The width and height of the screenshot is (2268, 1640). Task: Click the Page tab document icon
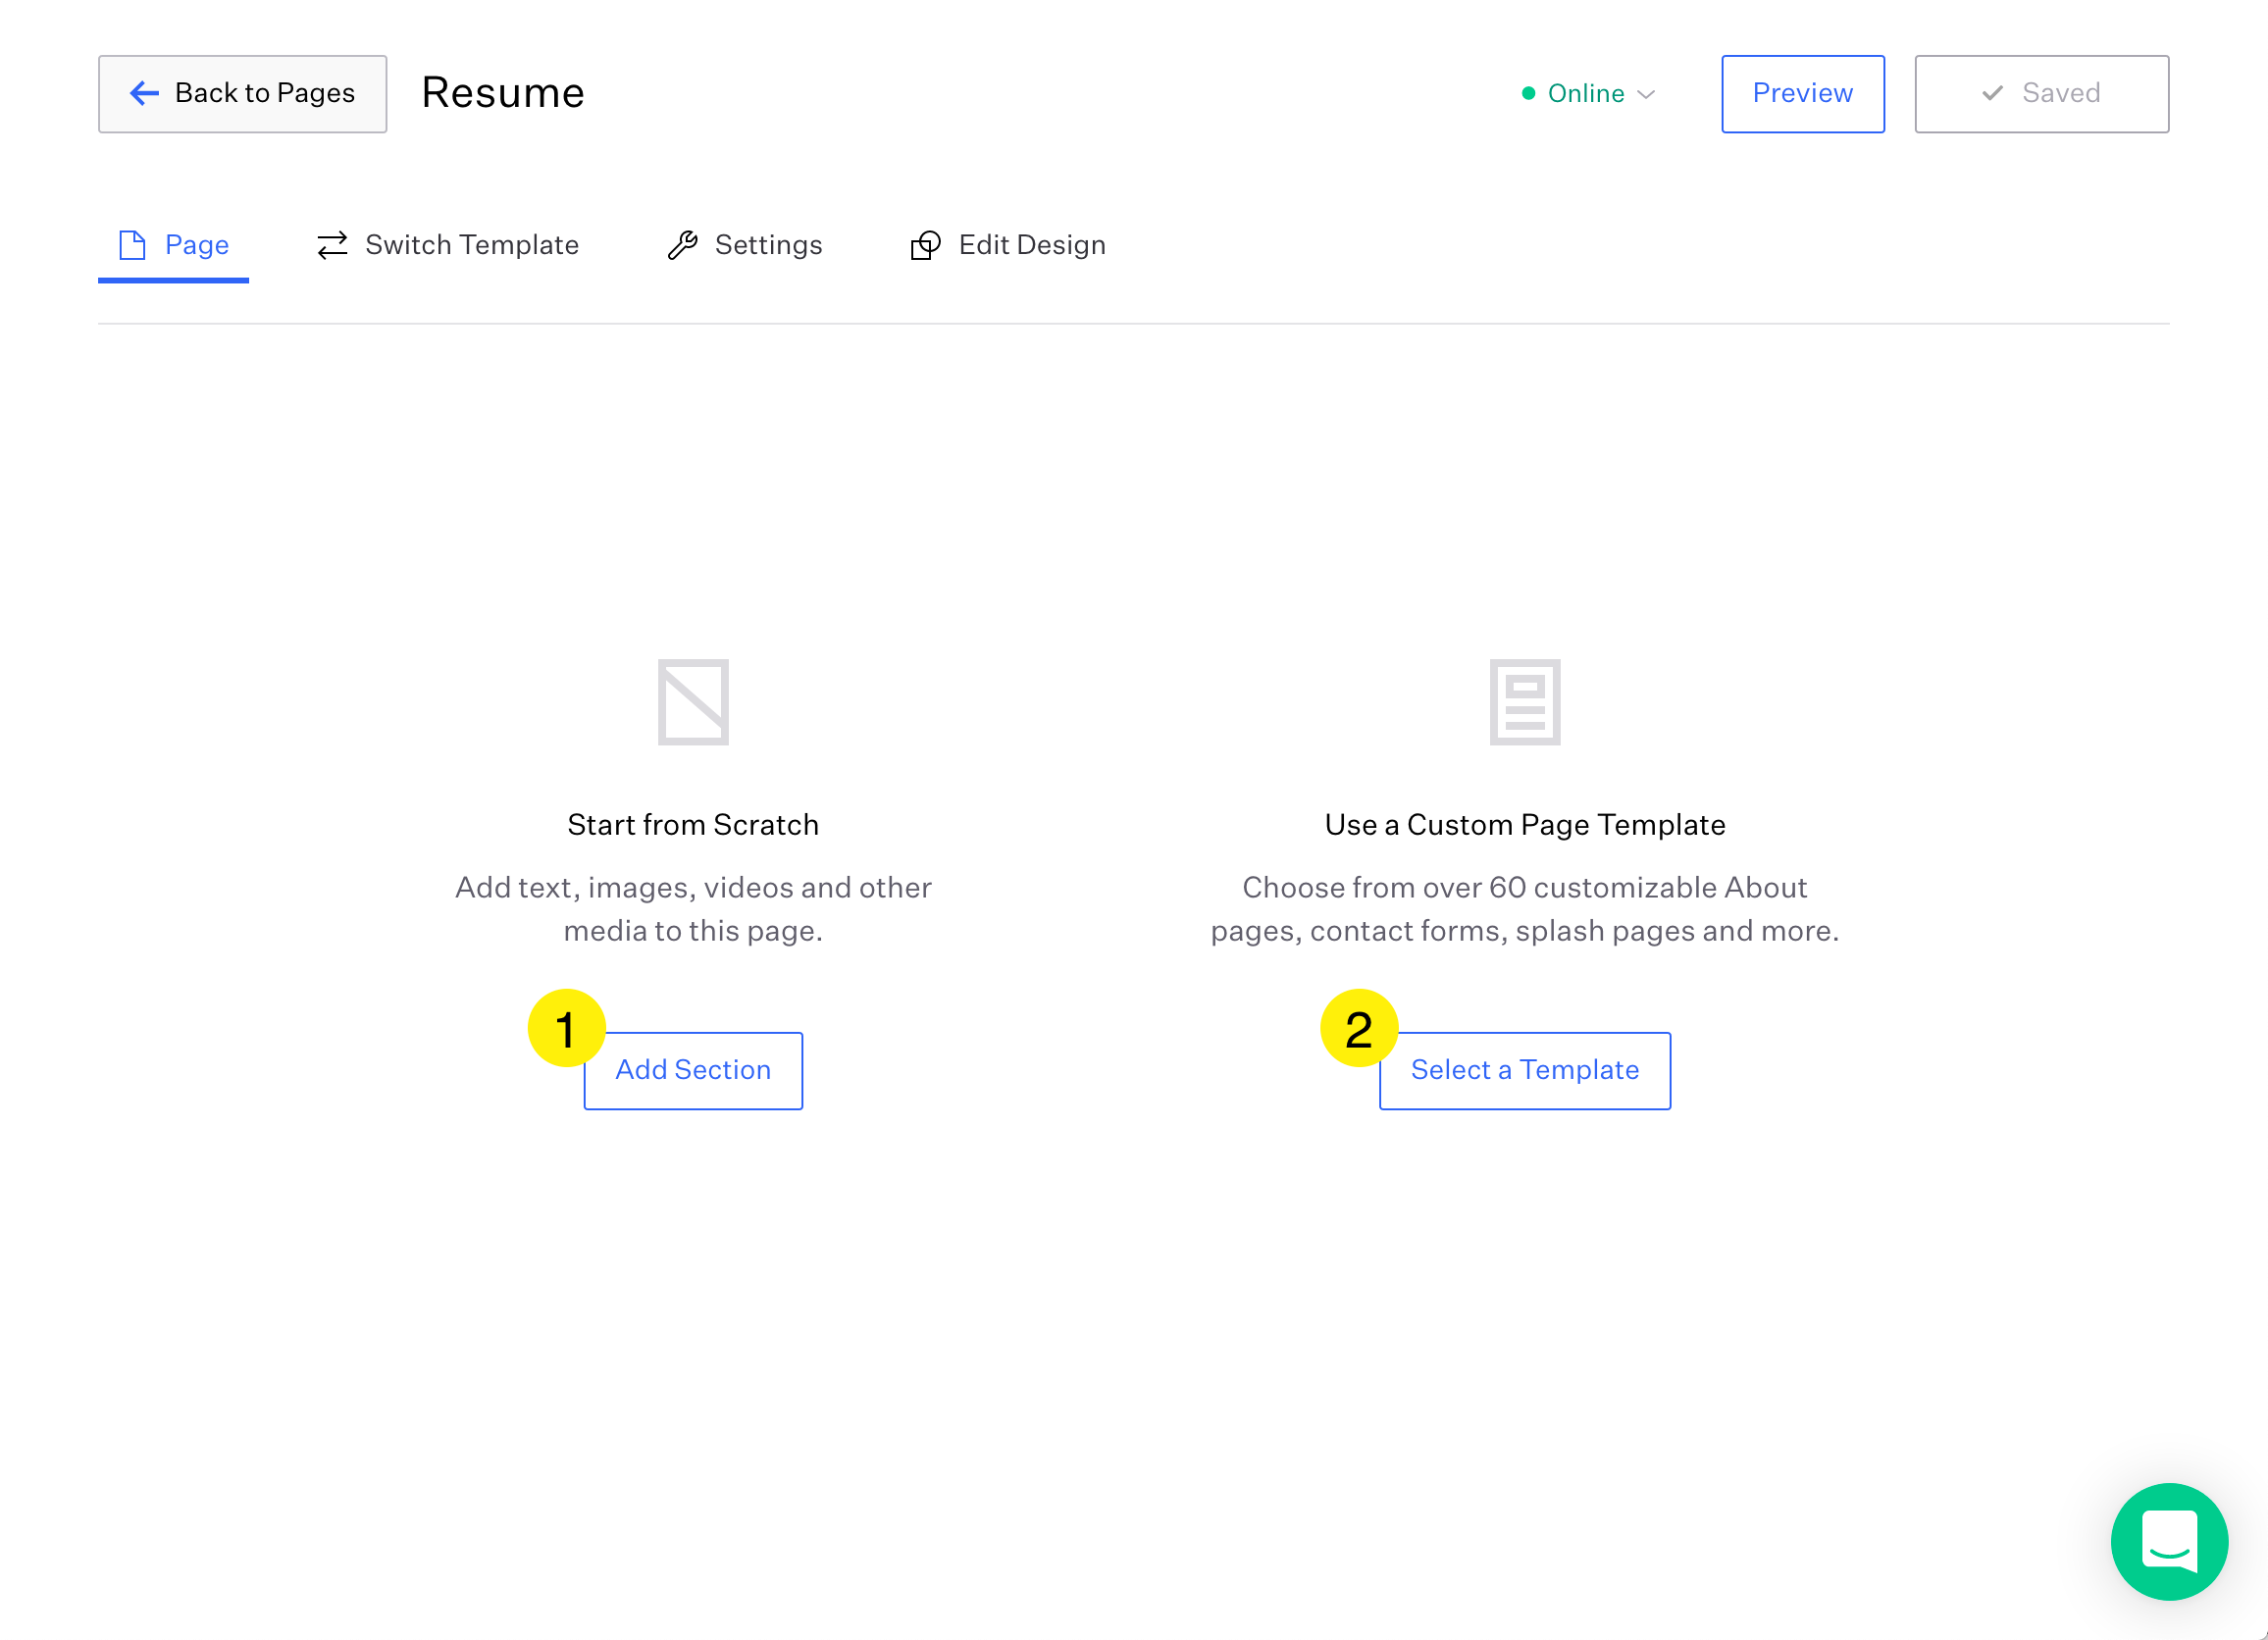(133, 245)
